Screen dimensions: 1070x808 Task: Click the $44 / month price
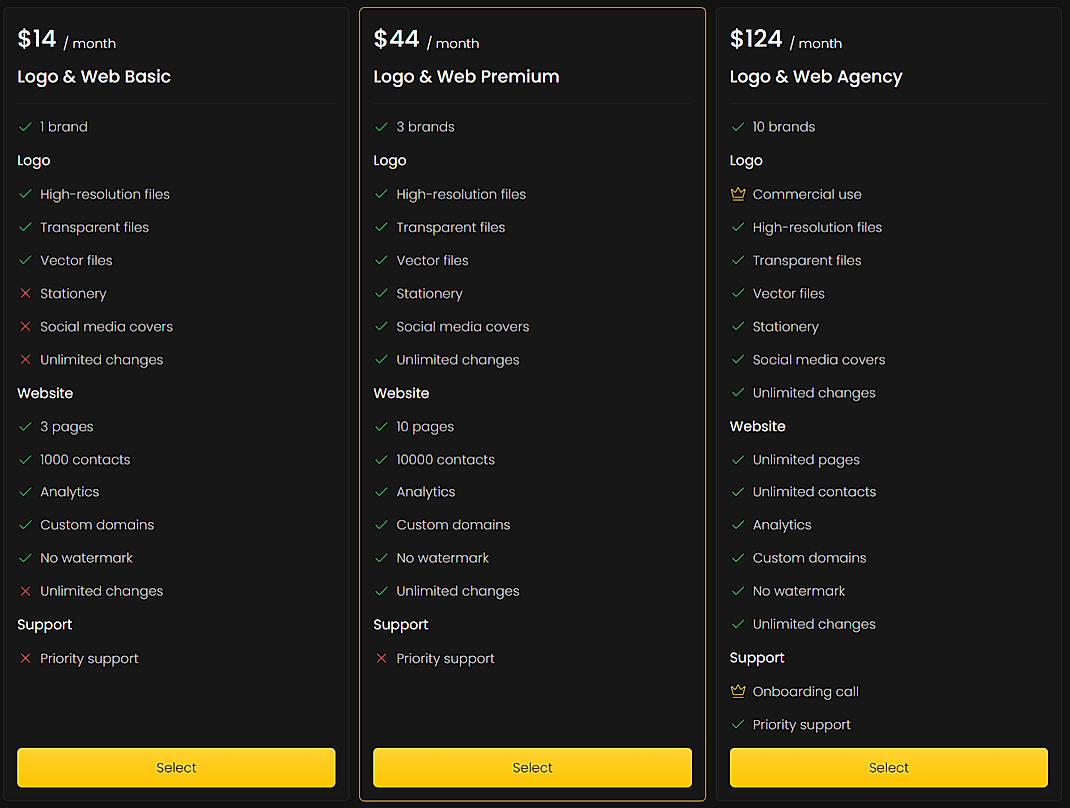click(426, 40)
